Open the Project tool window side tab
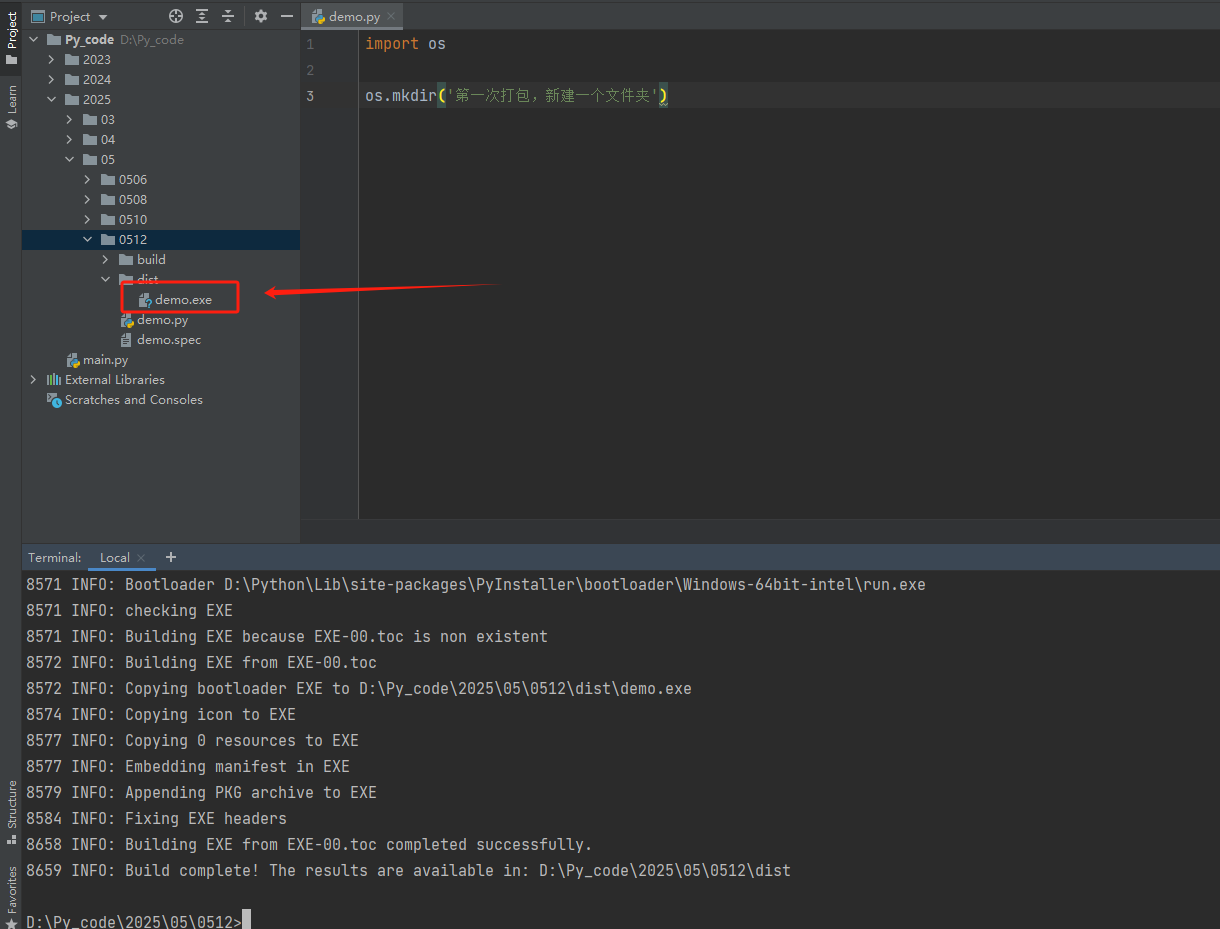 (11, 37)
